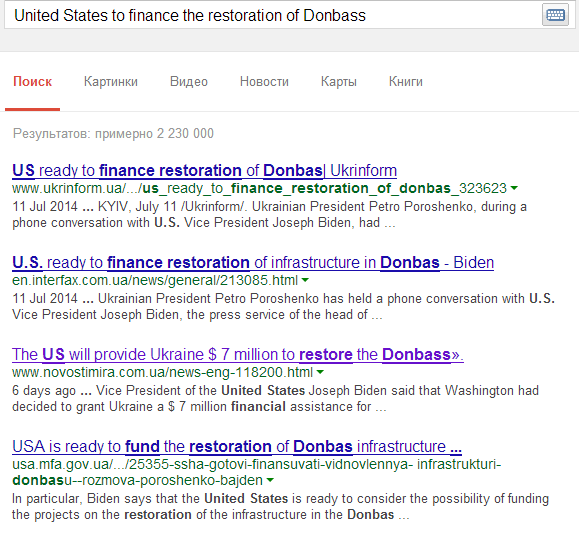Viewport: 579px width, 539px height.
Task: Open the Карты tab
Action: click(339, 81)
